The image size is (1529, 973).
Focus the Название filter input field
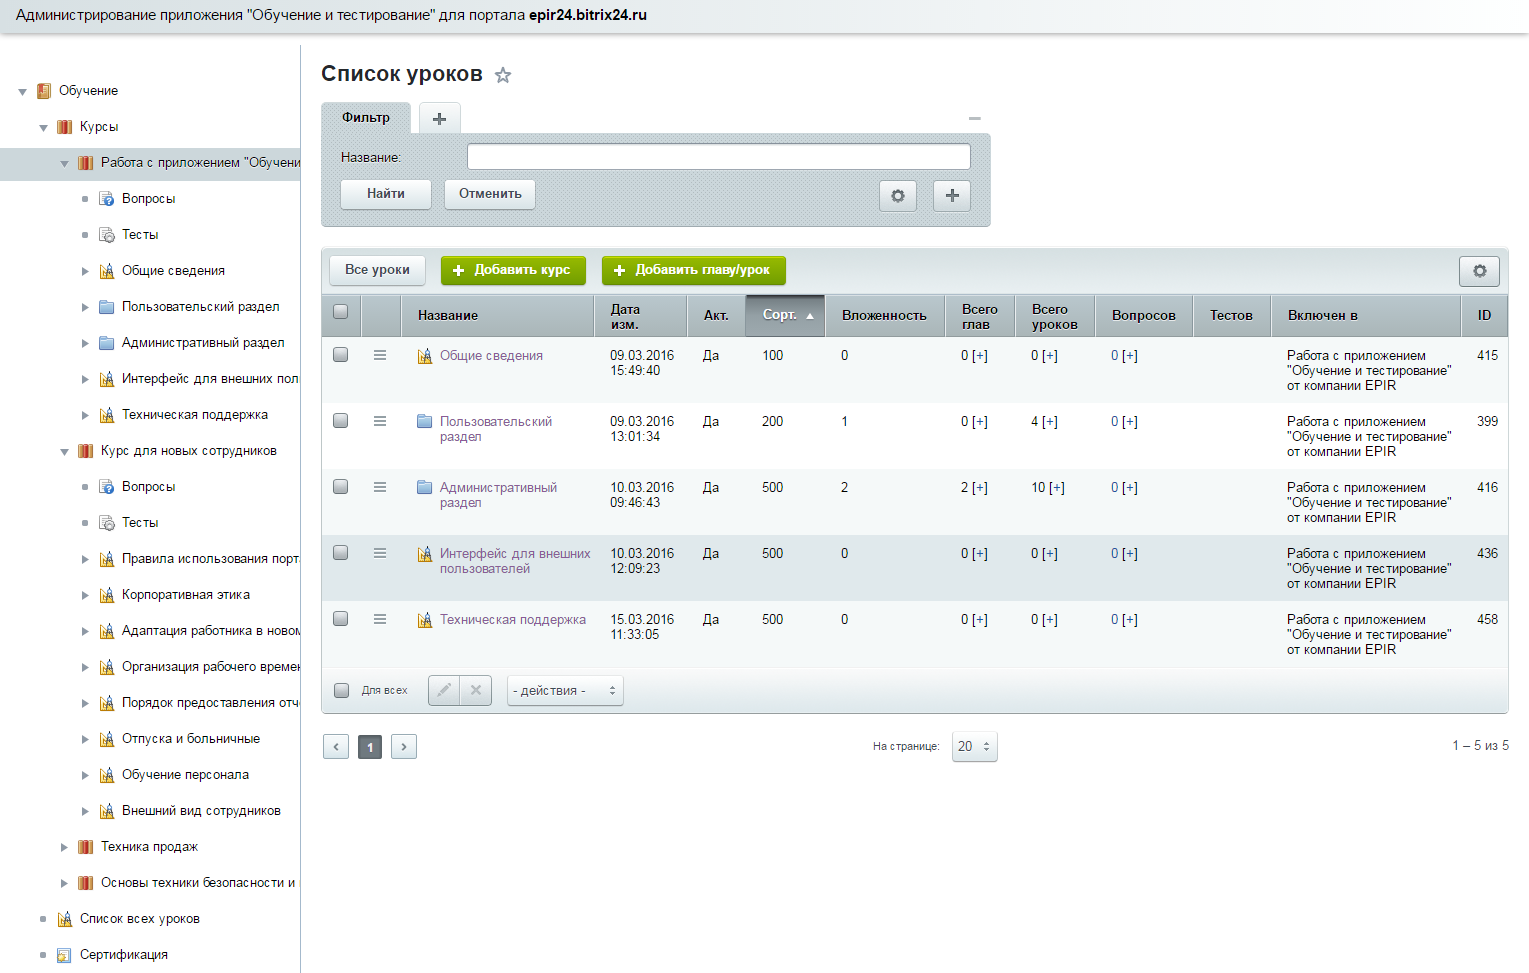coord(719,157)
